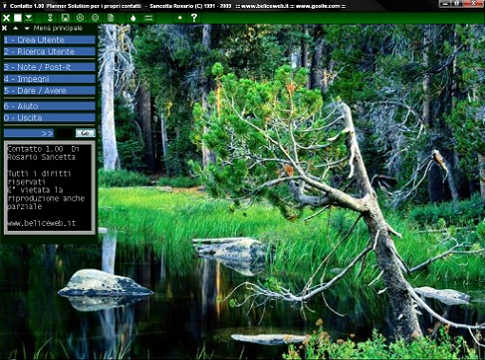This screenshot has width=485, height=360.
Task: Choose "0 - Uscita" to exit
Action: click(50, 118)
